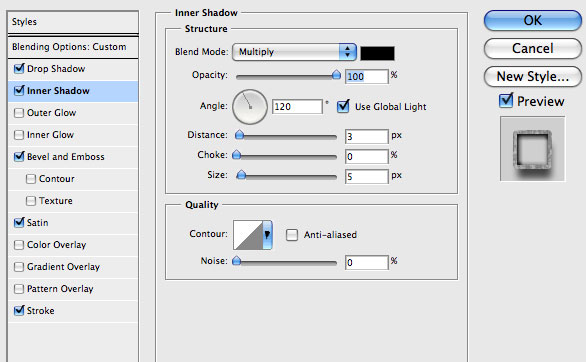Toggle the Stroke checkbox

19,310
